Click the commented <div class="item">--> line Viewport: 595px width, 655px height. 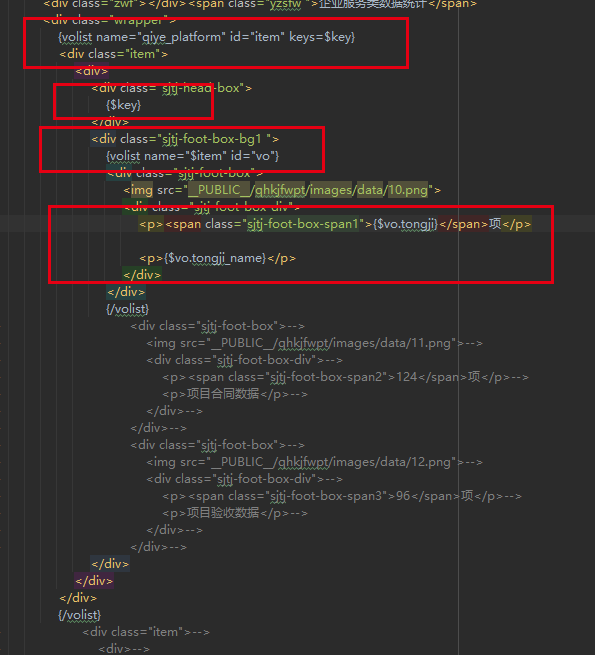pyautogui.click(x=146, y=632)
